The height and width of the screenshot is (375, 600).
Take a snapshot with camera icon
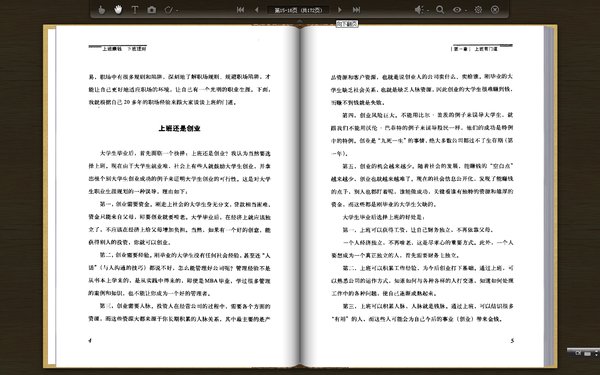click(152, 10)
